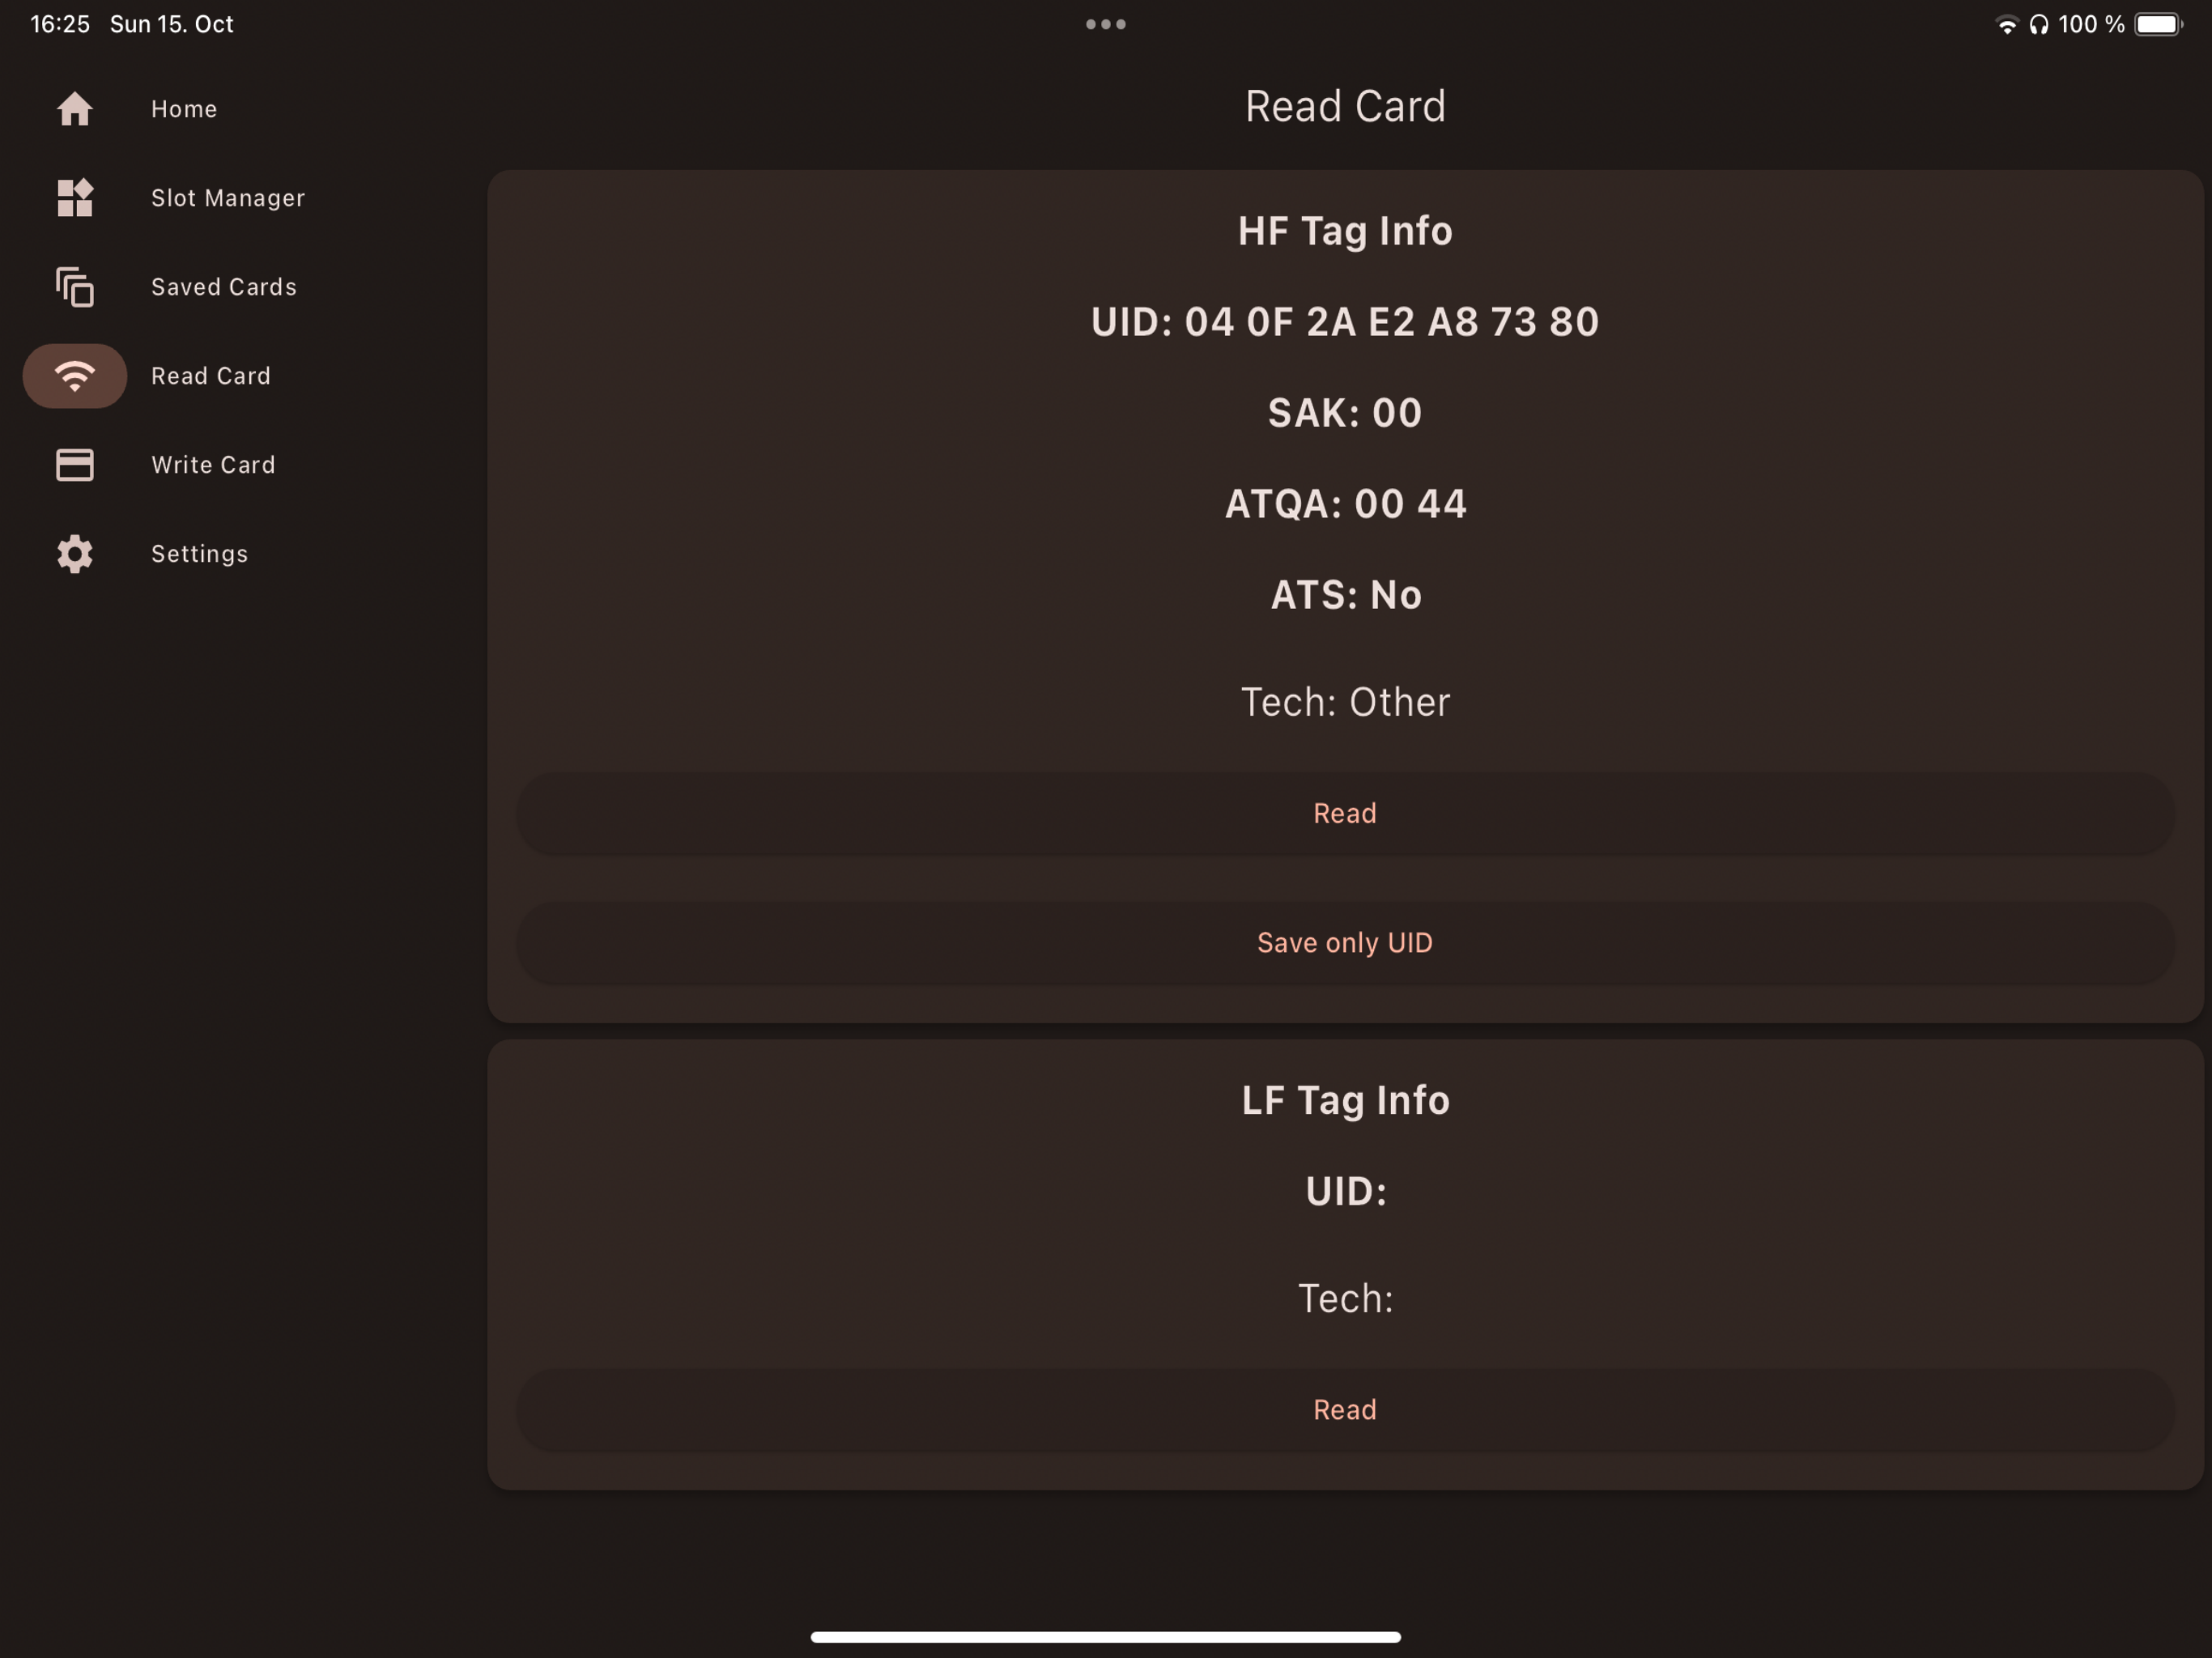
Task: Click the LF Tag Info heading
Action: [1345, 1100]
